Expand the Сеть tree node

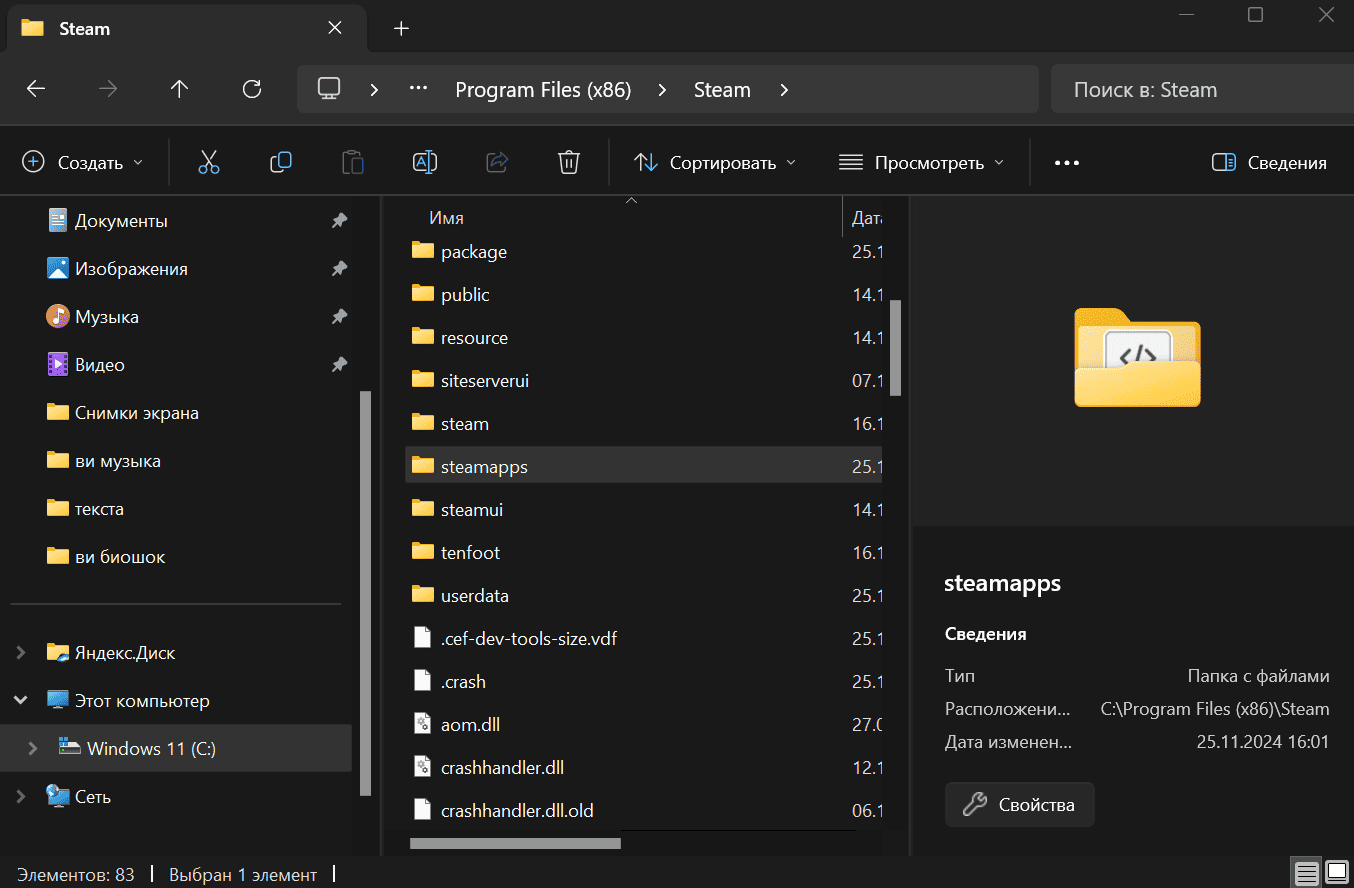20,796
